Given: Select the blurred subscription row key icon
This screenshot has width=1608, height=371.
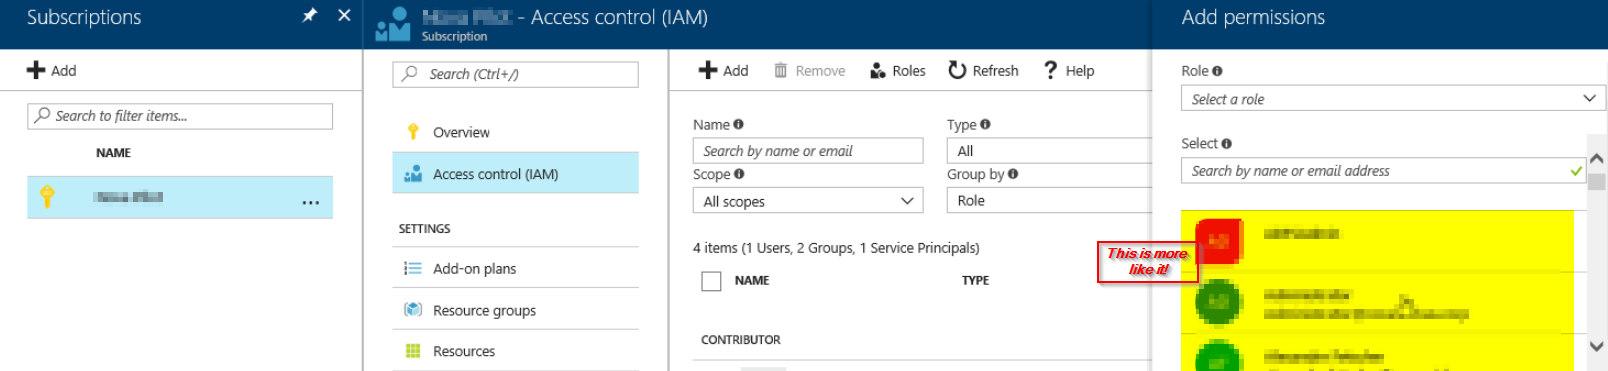Looking at the screenshot, I should point(47,196).
